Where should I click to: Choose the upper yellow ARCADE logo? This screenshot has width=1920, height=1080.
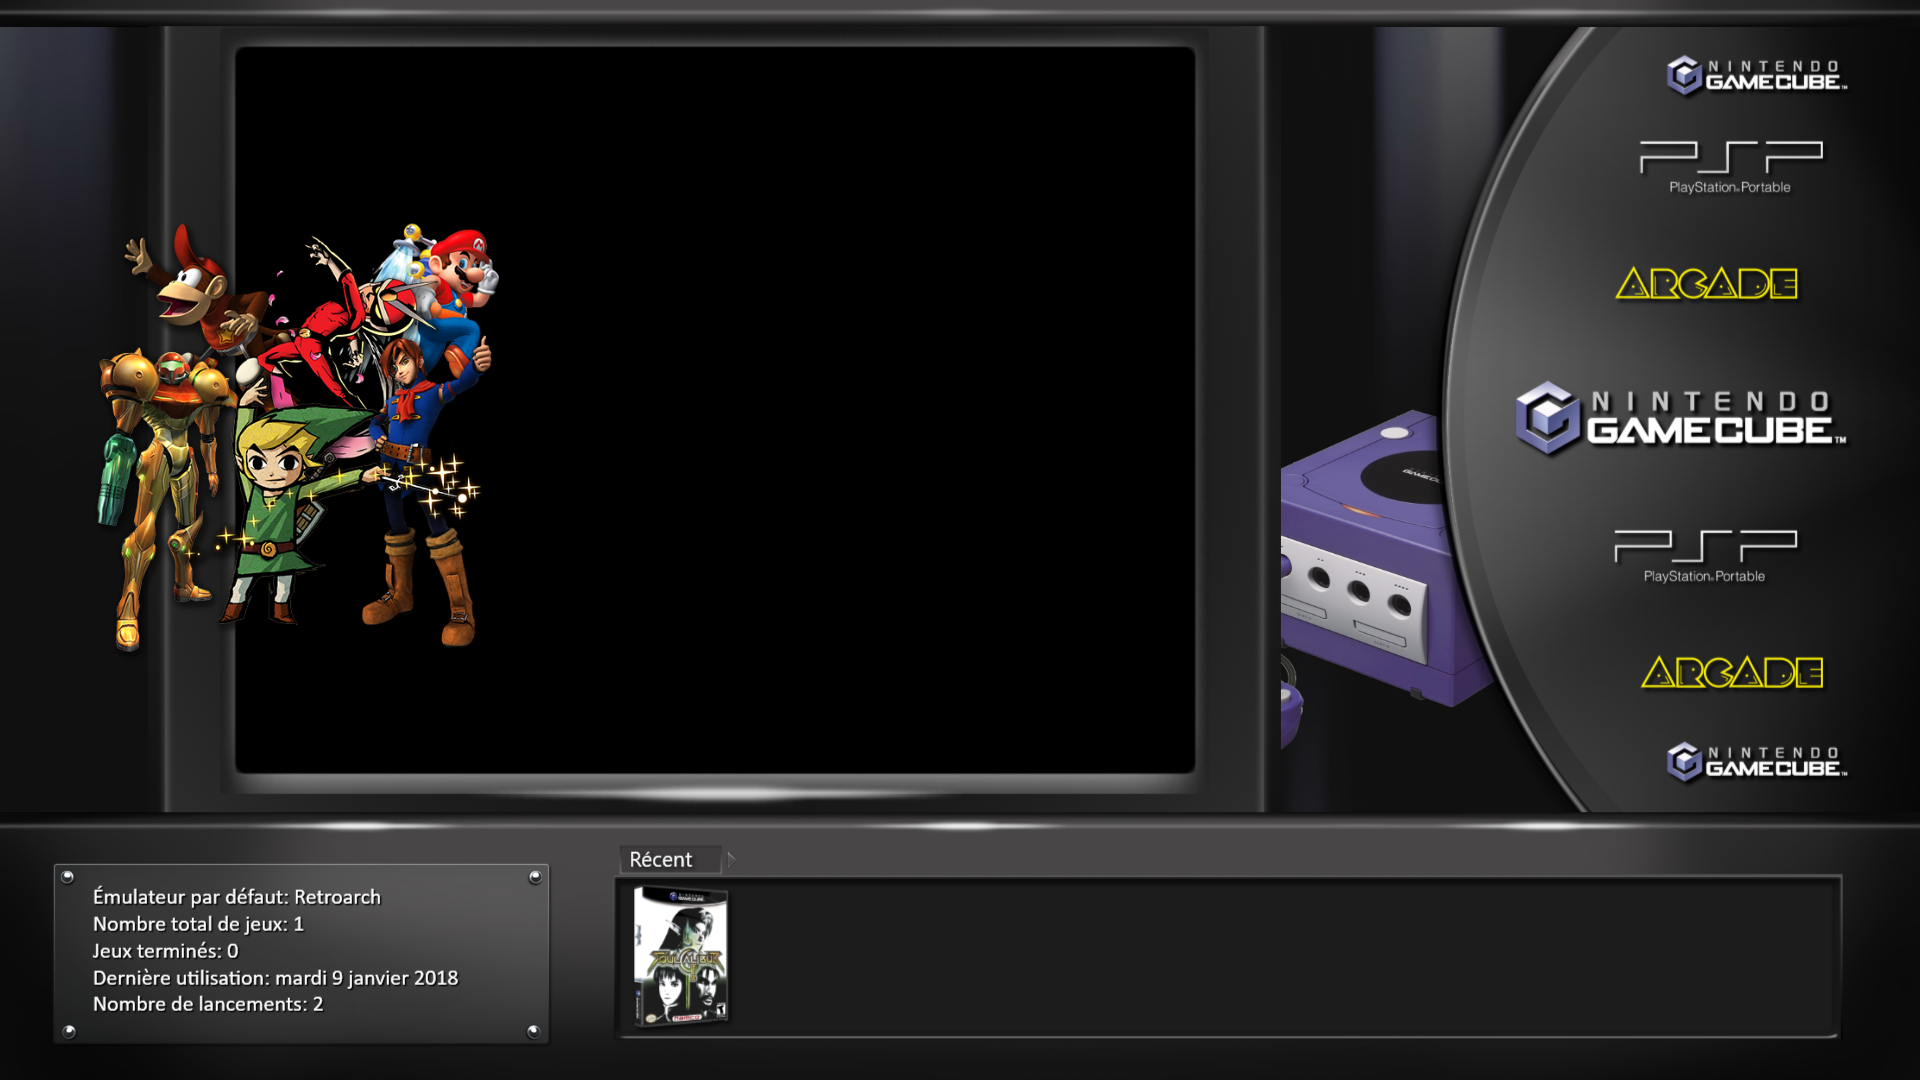pos(1707,284)
